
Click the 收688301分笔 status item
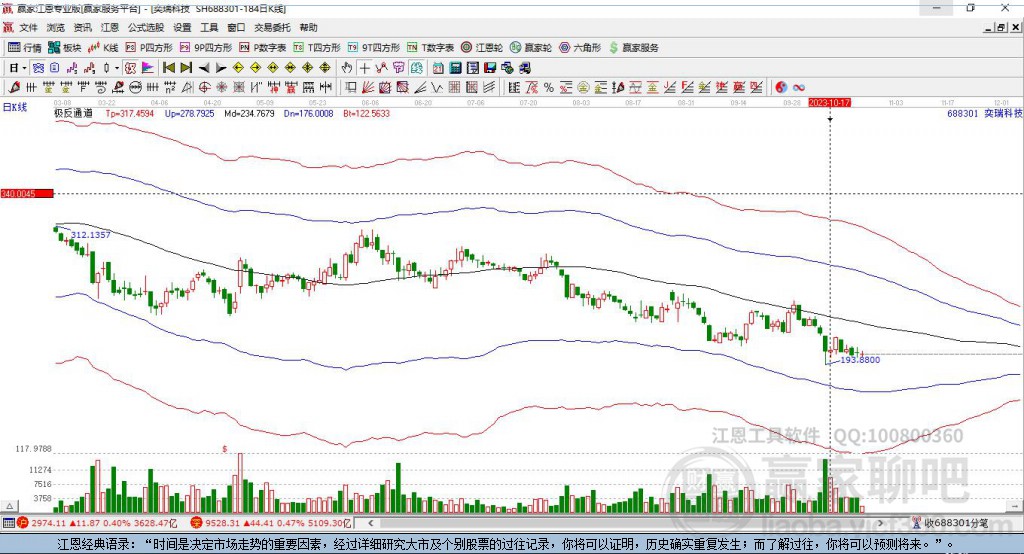tap(950, 523)
